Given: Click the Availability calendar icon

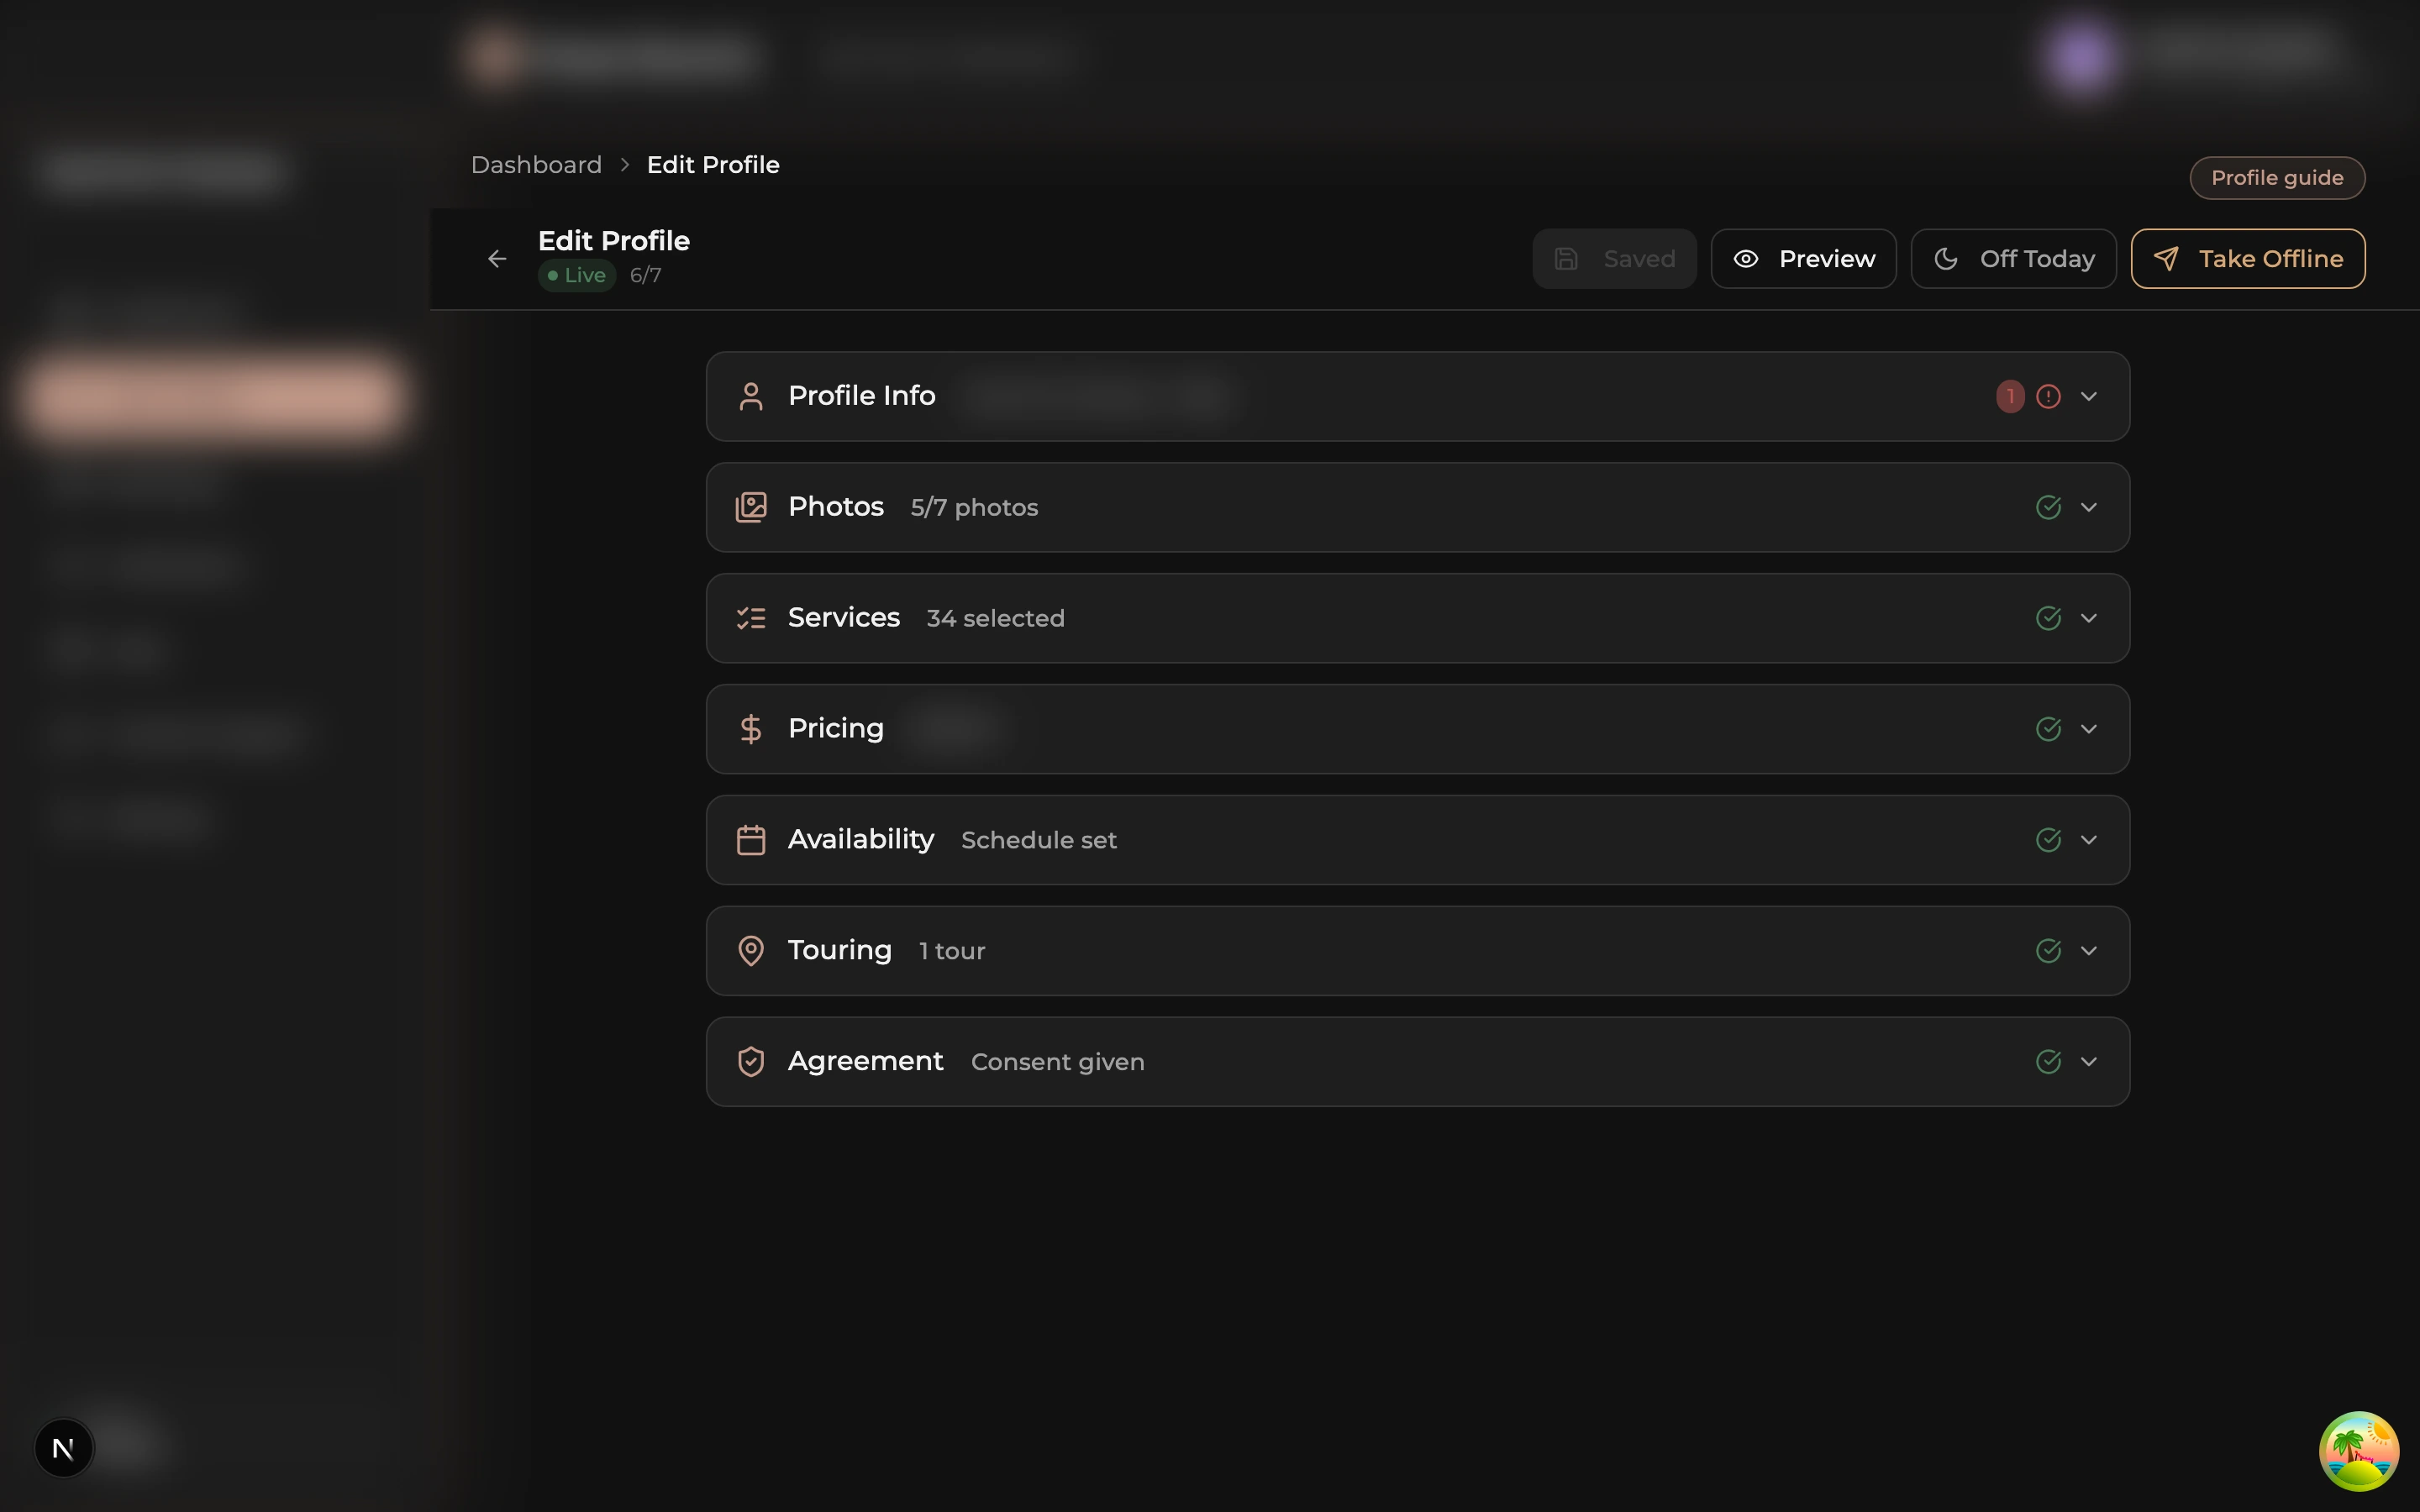Looking at the screenshot, I should tap(751, 840).
